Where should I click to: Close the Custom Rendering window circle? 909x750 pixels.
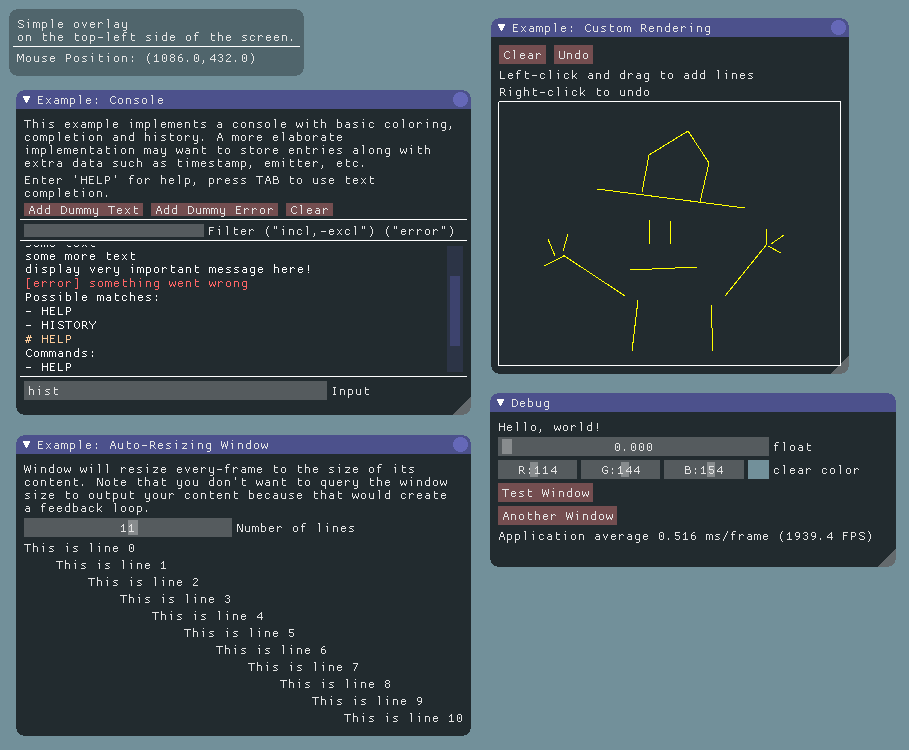[838, 28]
